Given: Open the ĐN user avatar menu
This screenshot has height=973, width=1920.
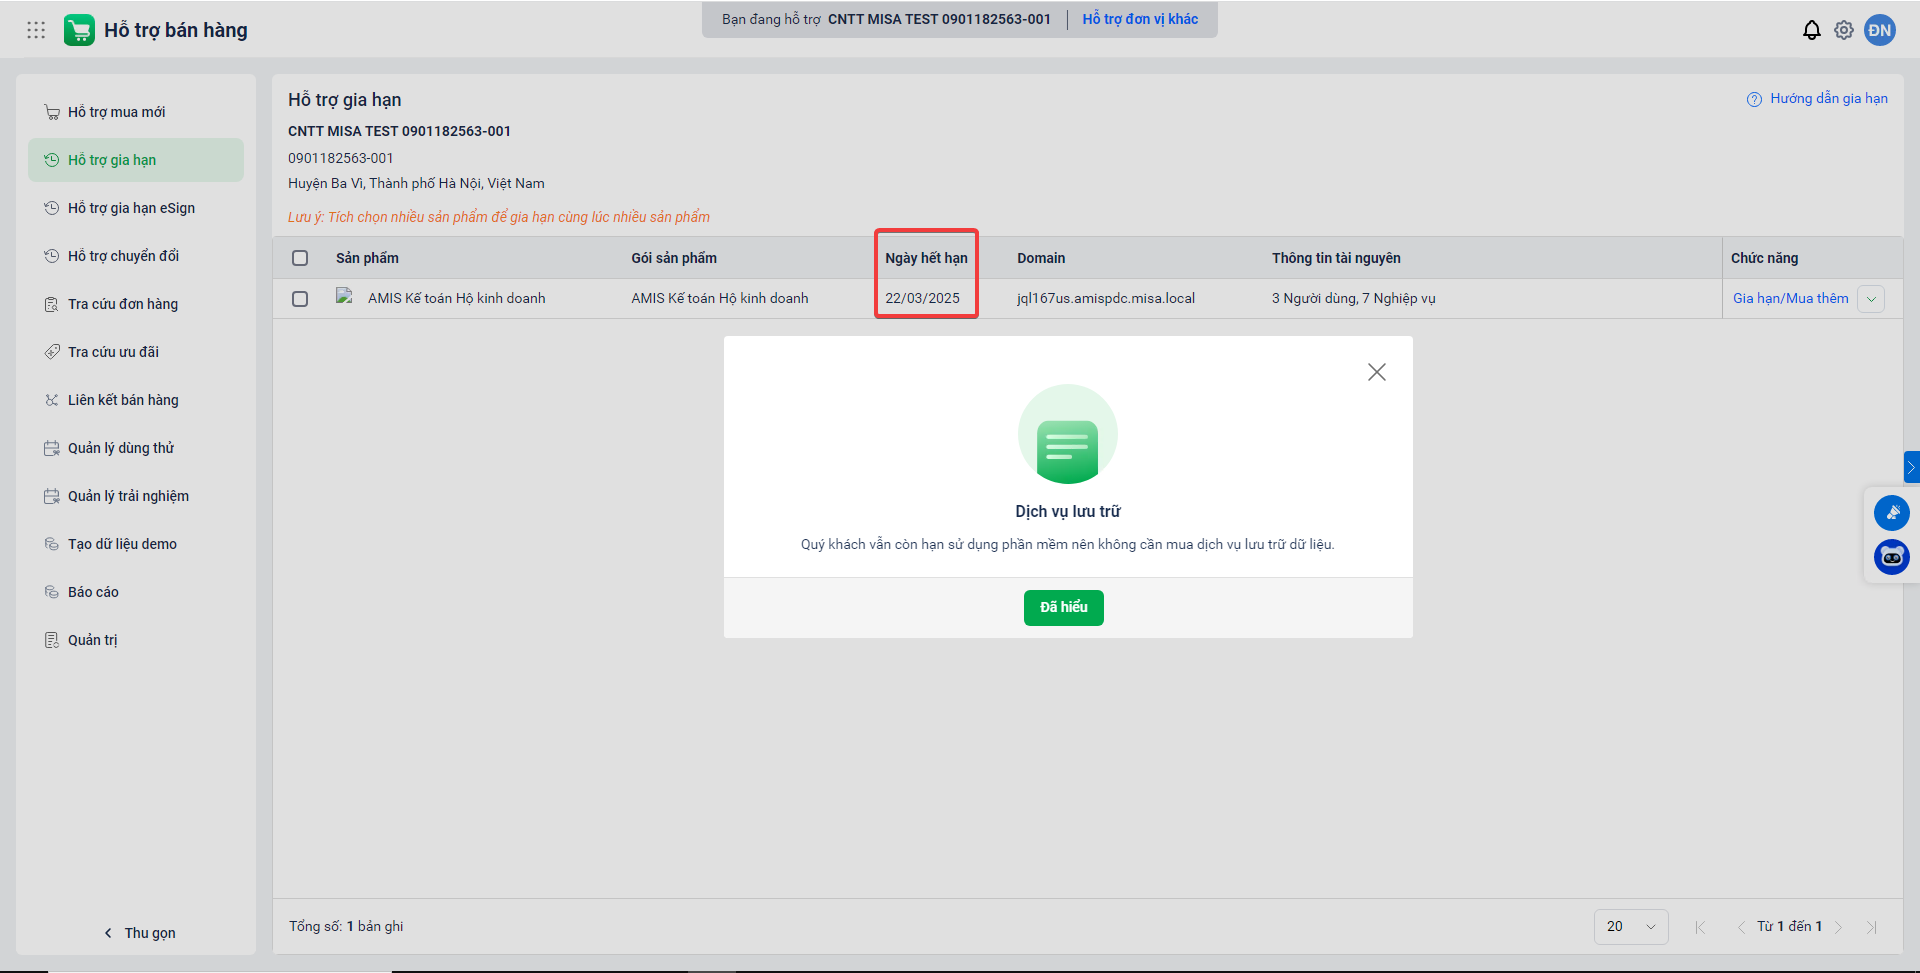Looking at the screenshot, I should (x=1880, y=30).
